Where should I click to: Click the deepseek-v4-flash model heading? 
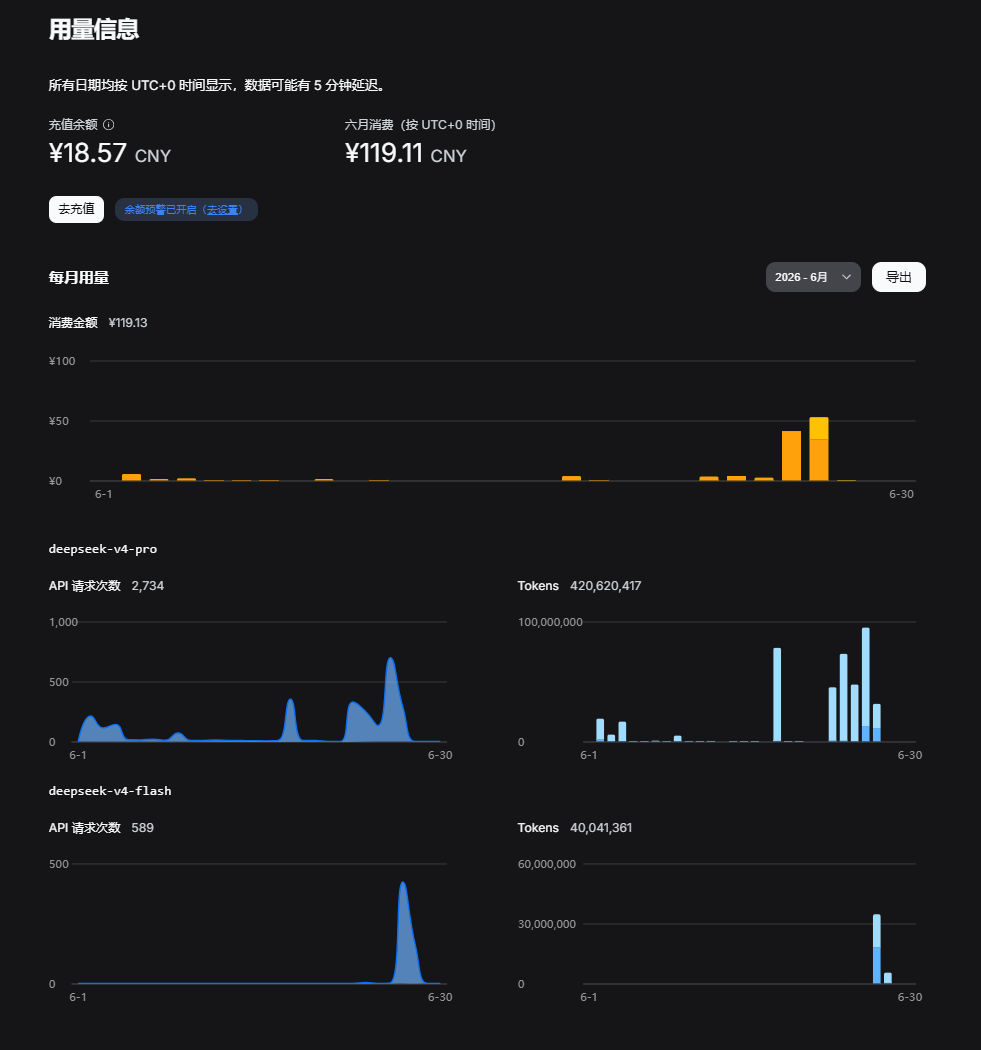click(x=110, y=791)
